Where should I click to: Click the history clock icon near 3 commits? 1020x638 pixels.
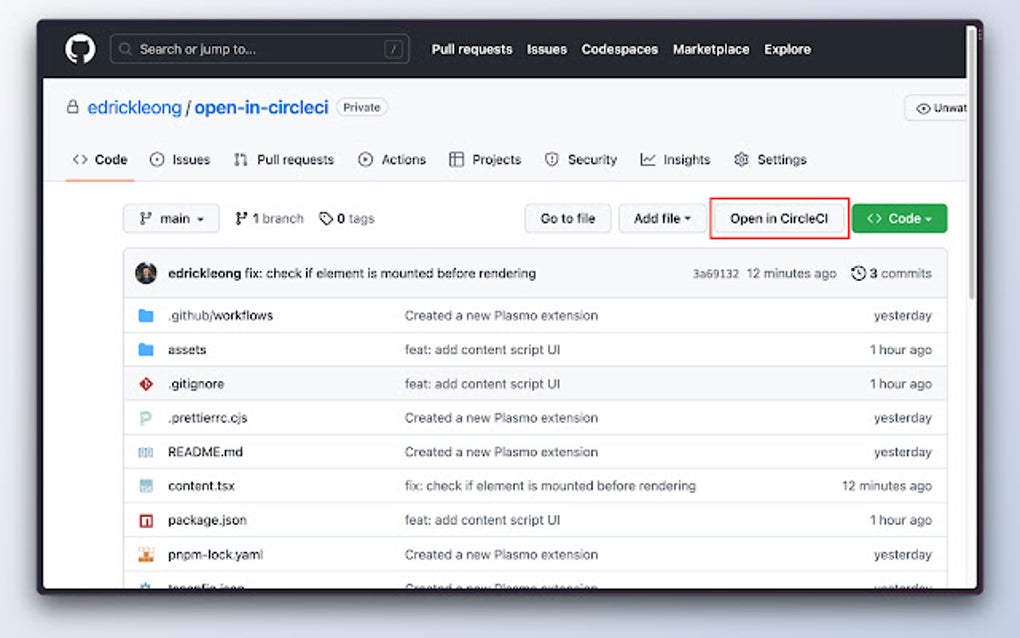[x=857, y=272]
